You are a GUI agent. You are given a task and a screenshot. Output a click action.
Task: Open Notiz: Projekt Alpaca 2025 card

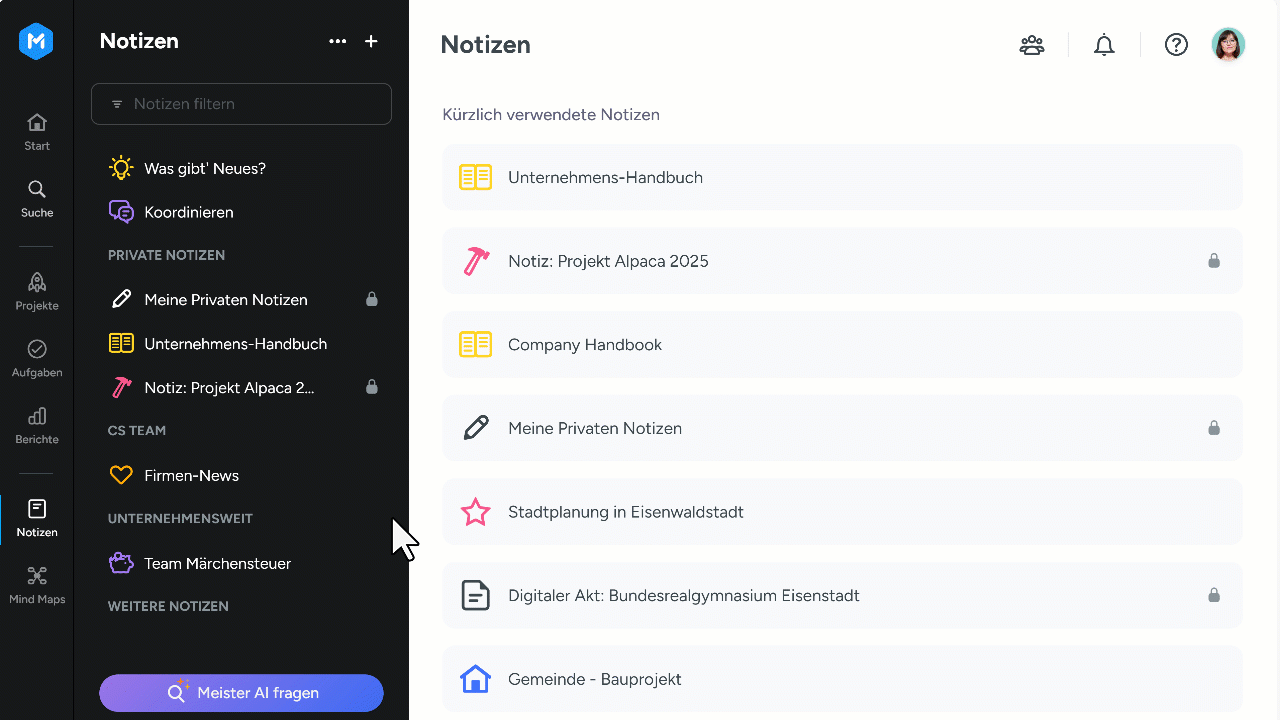842,261
